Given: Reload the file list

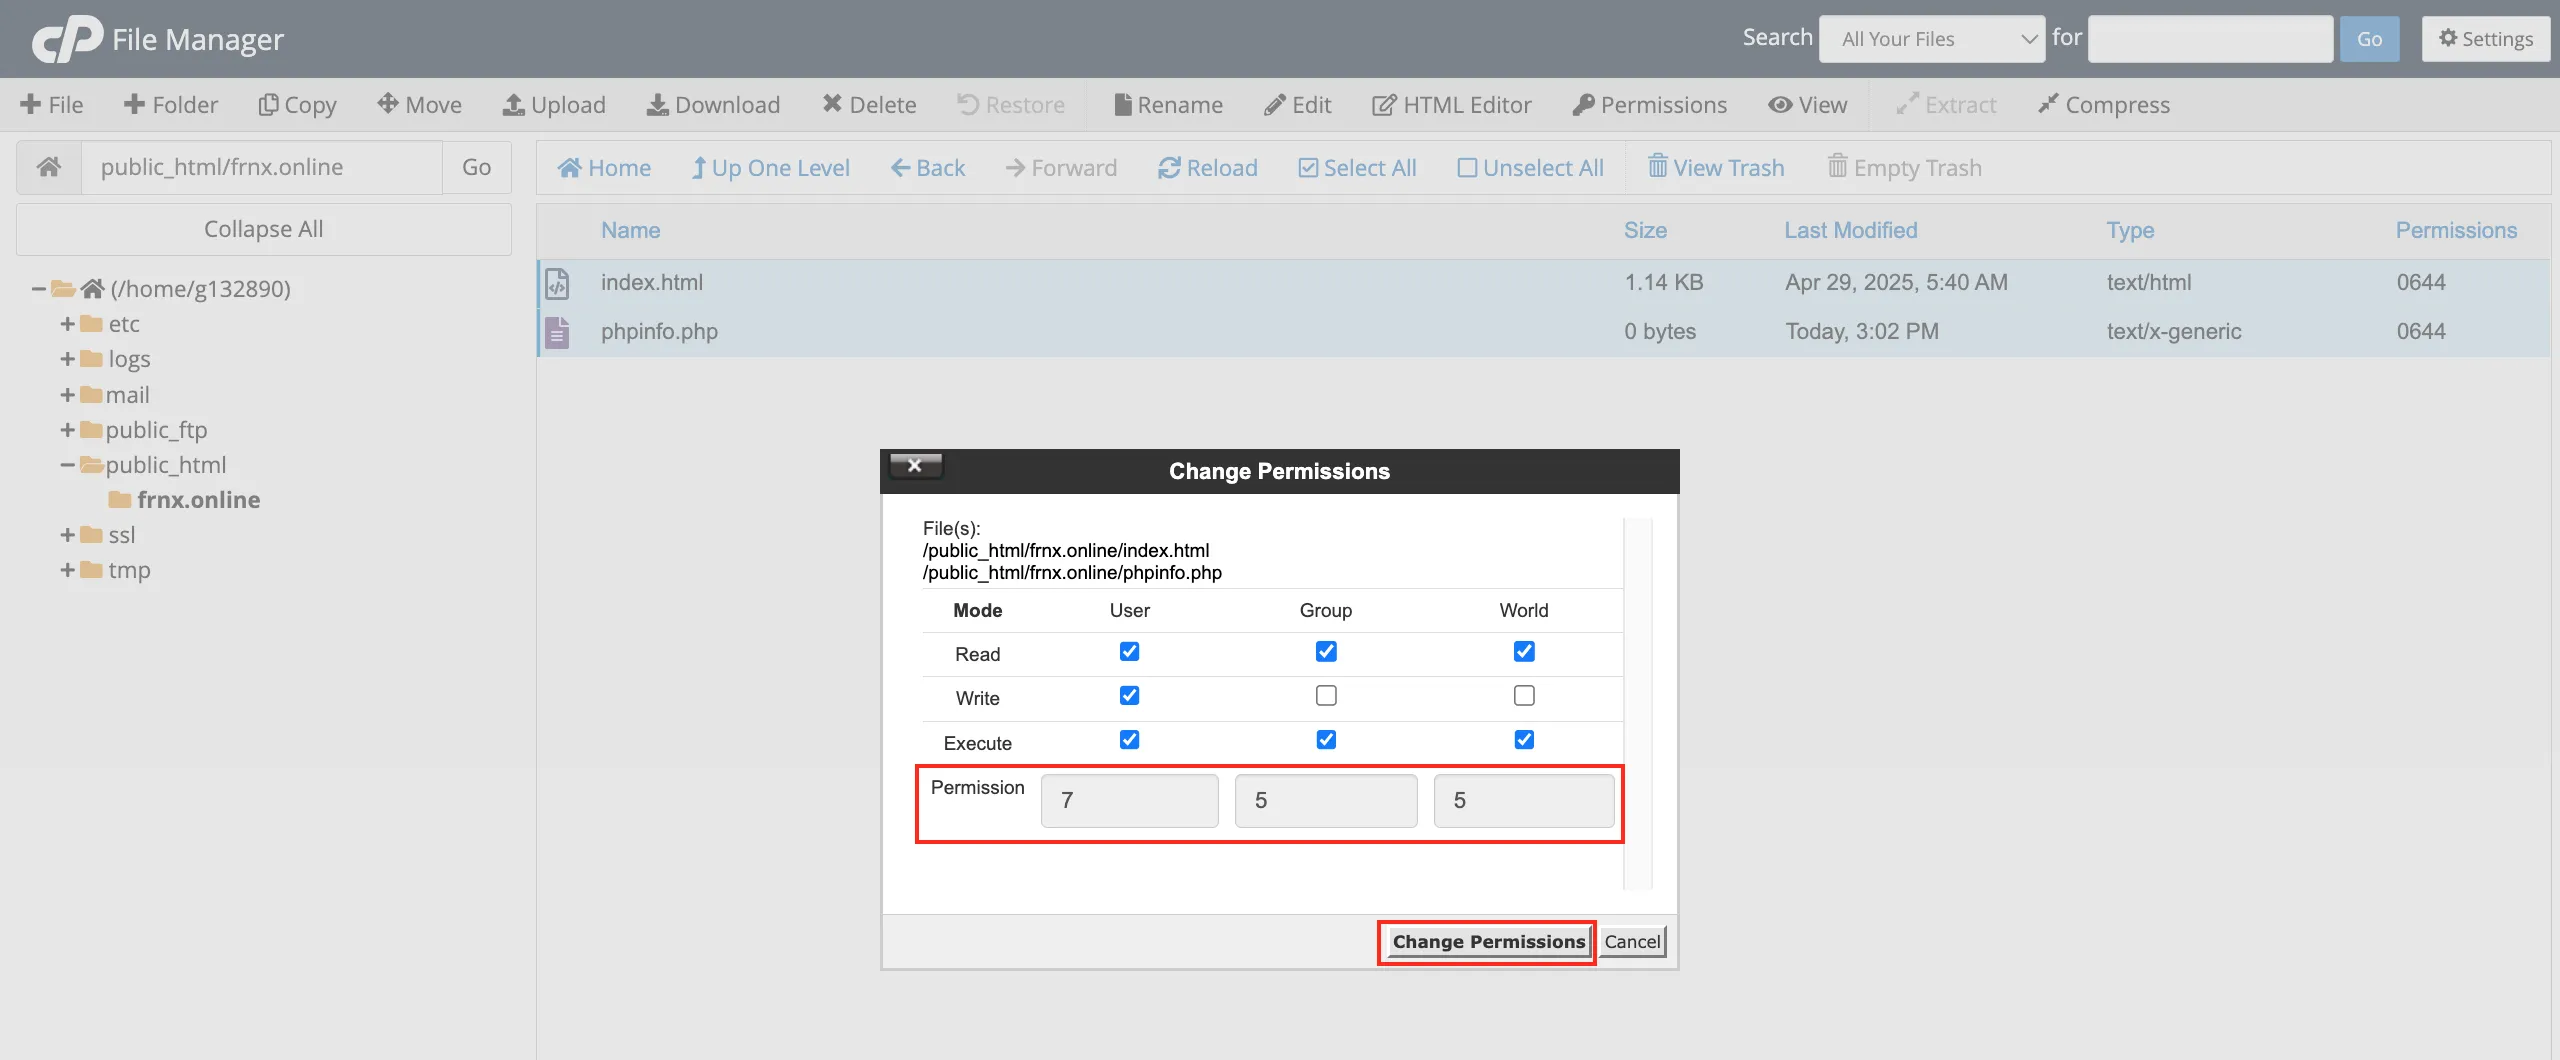Looking at the screenshot, I should (1208, 168).
